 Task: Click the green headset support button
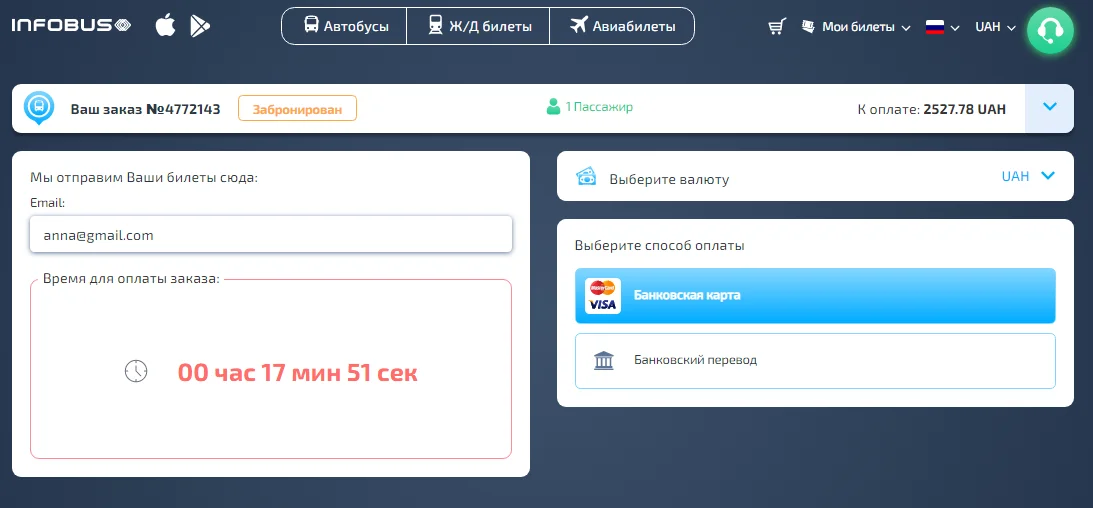pyautogui.click(x=1050, y=30)
